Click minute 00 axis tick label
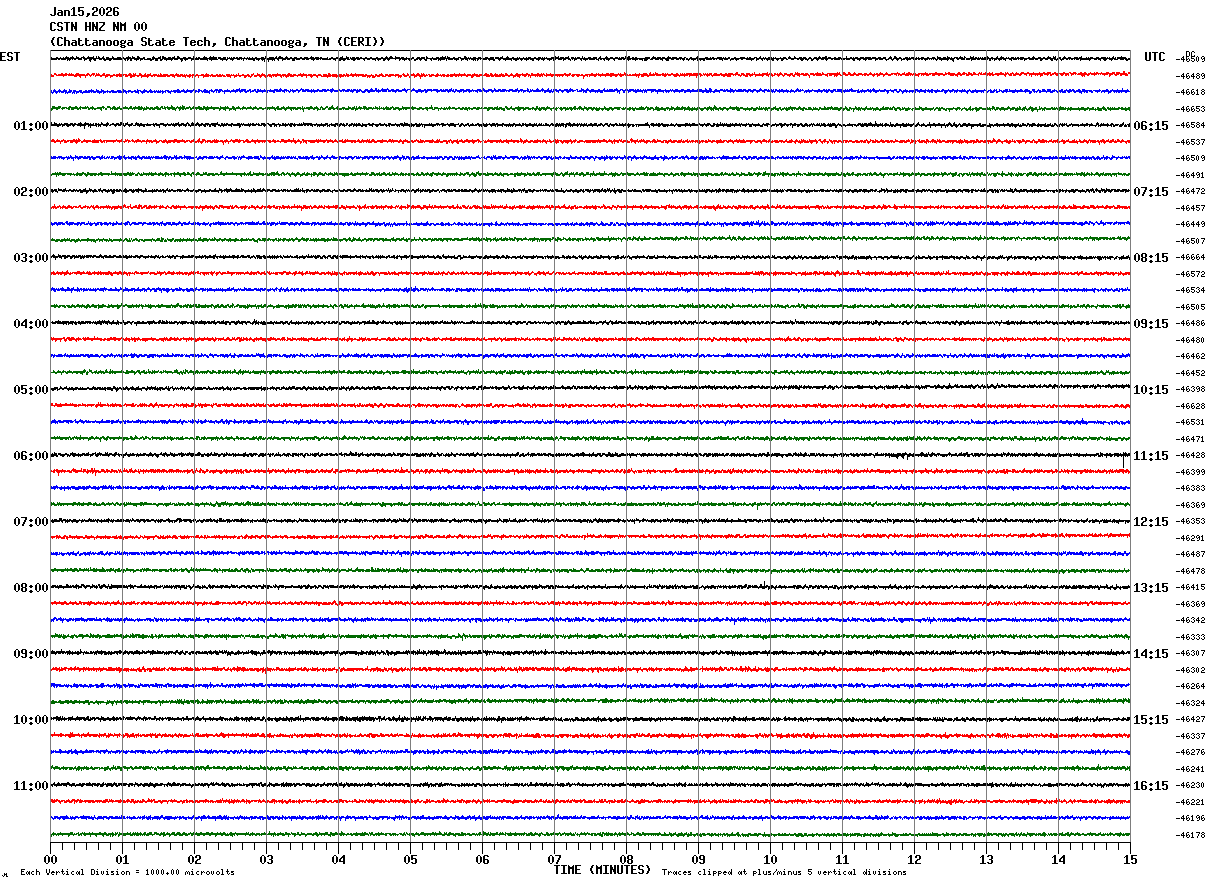 [50, 859]
